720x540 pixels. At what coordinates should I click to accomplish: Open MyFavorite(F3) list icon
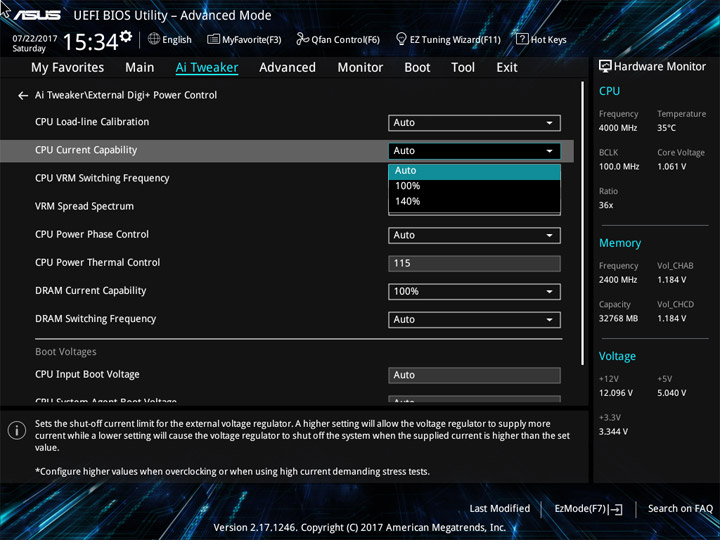tap(213, 39)
